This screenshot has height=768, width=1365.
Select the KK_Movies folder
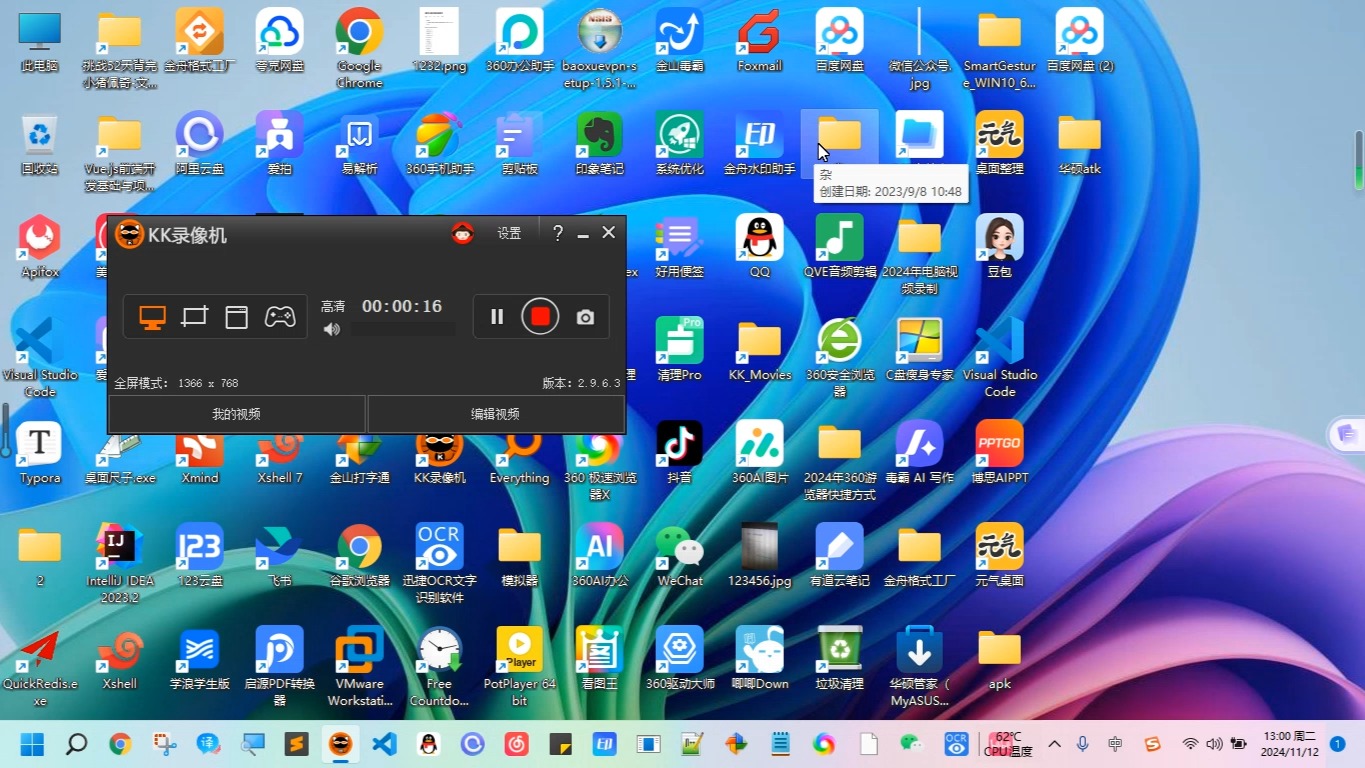click(x=760, y=350)
